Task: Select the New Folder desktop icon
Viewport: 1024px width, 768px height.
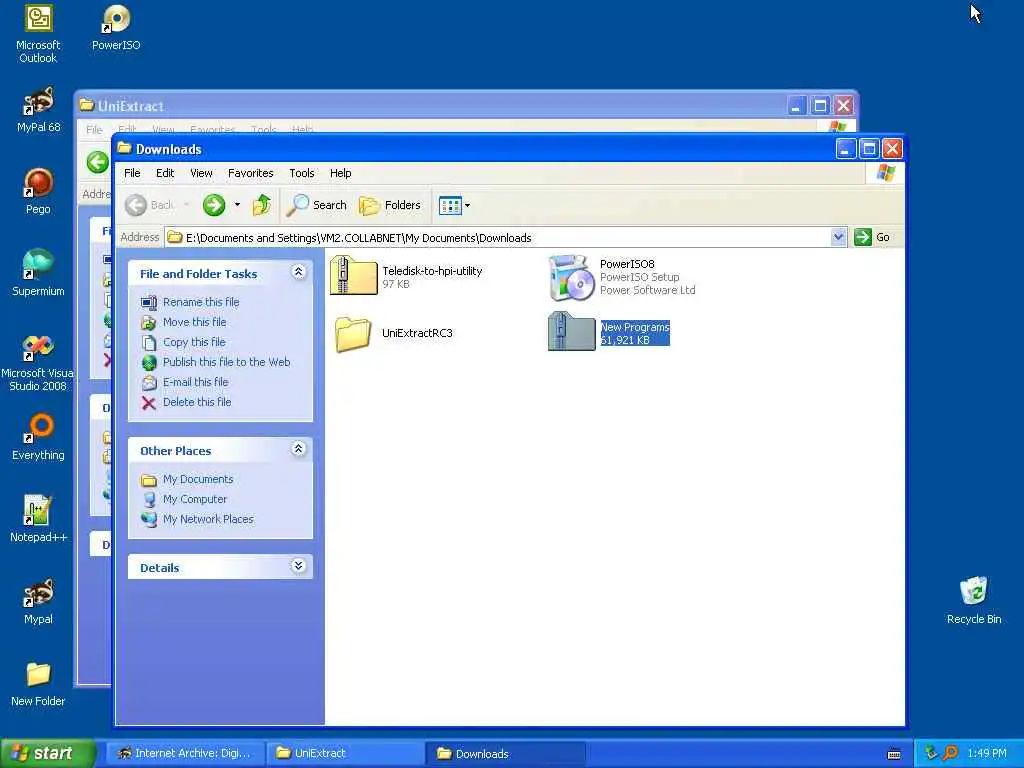Action: pyautogui.click(x=39, y=683)
